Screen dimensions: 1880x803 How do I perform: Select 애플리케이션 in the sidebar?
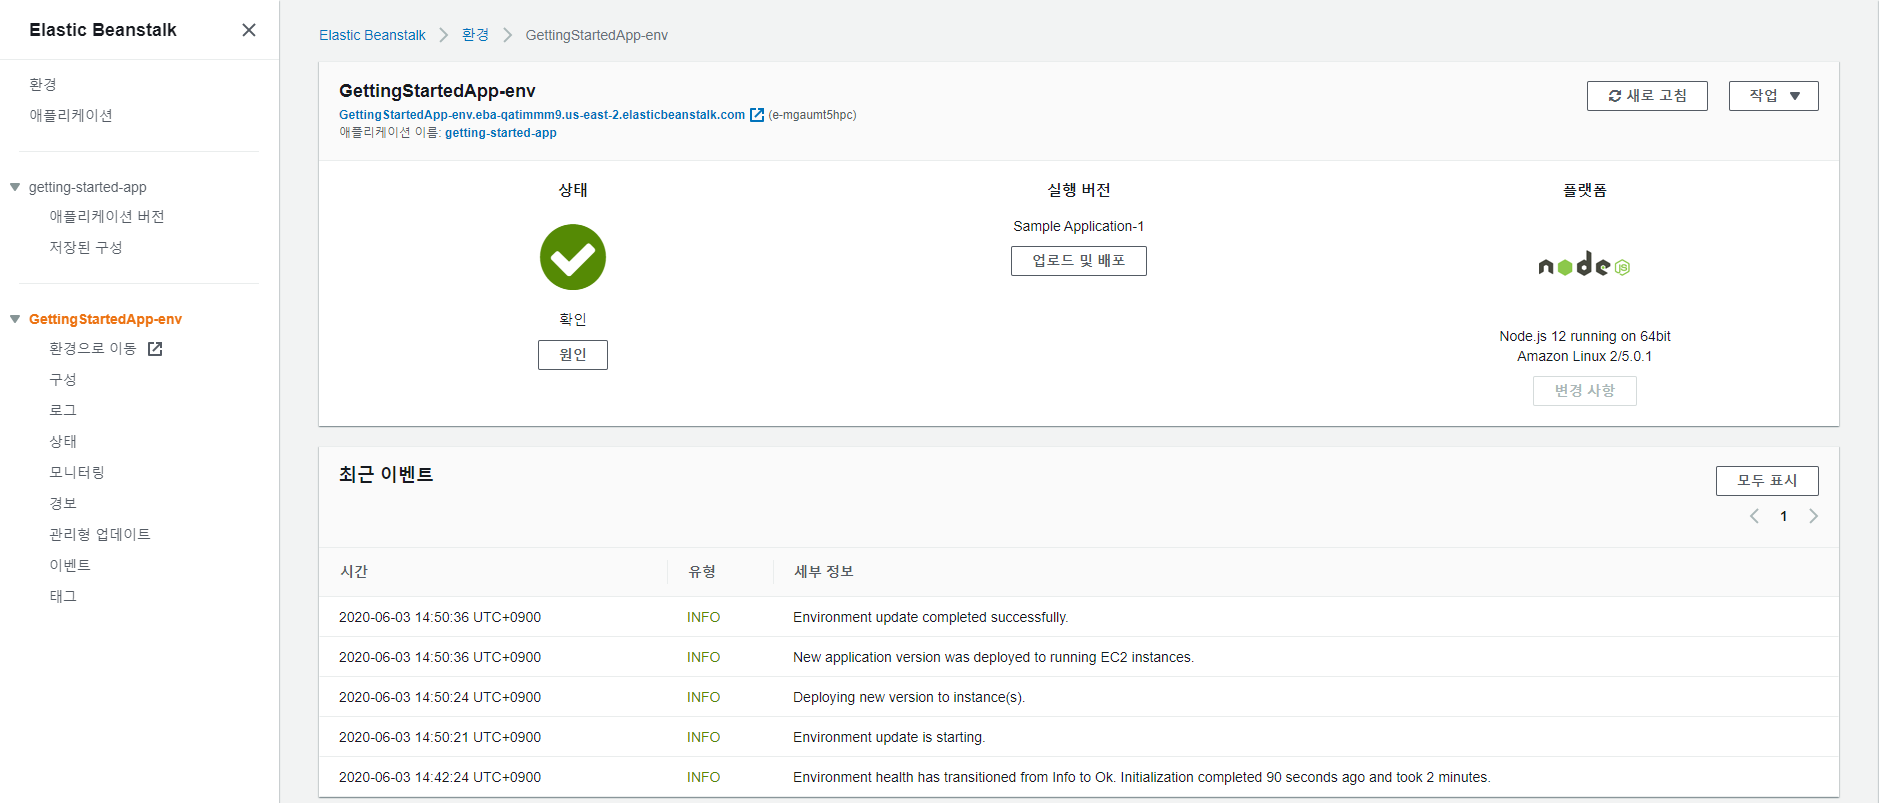(71, 116)
